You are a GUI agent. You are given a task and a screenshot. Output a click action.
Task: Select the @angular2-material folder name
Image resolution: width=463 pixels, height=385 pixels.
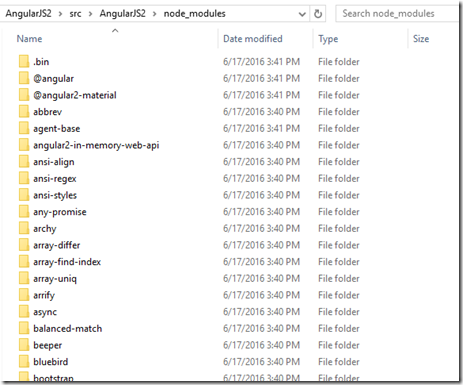[75, 95]
